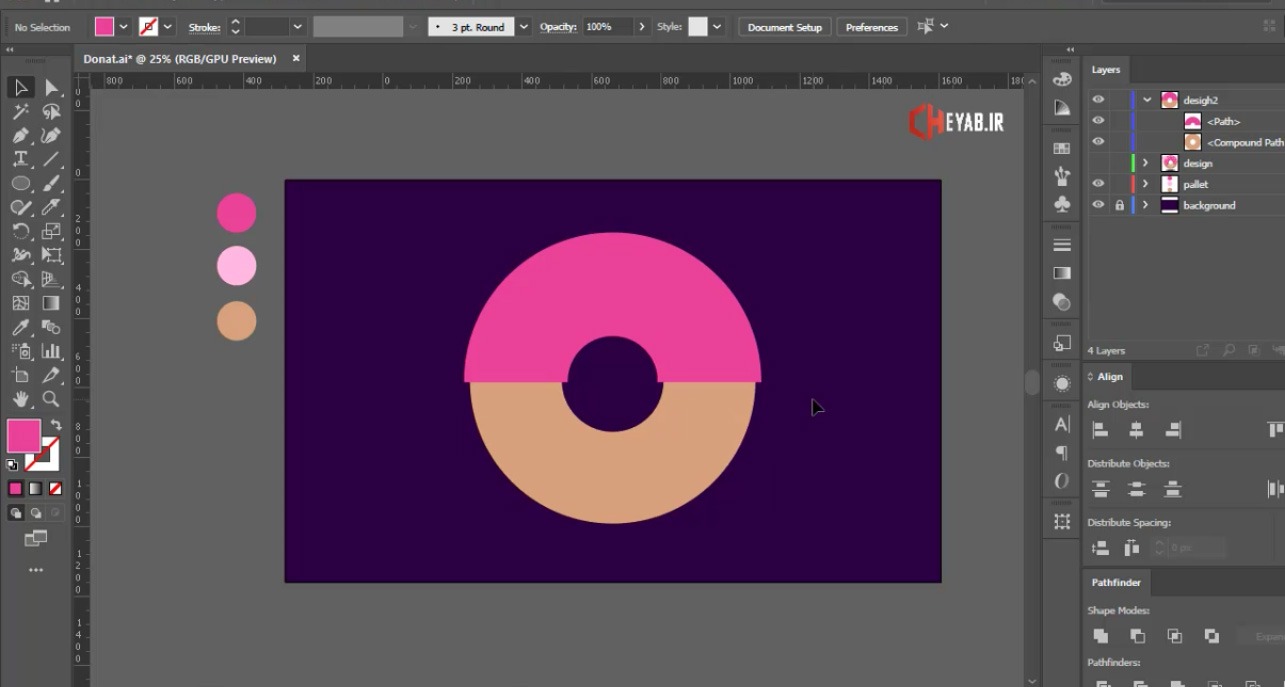Open the Symbols panel club icon
The height and width of the screenshot is (687, 1285).
(x=1062, y=204)
